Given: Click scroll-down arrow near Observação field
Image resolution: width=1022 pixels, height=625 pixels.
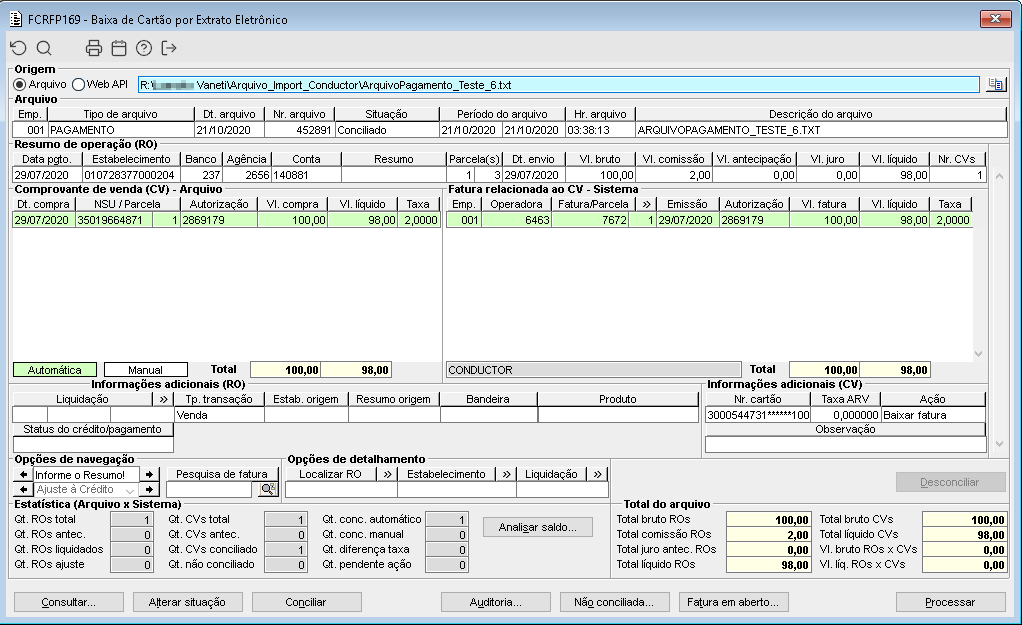Looking at the screenshot, I should (x=999, y=444).
